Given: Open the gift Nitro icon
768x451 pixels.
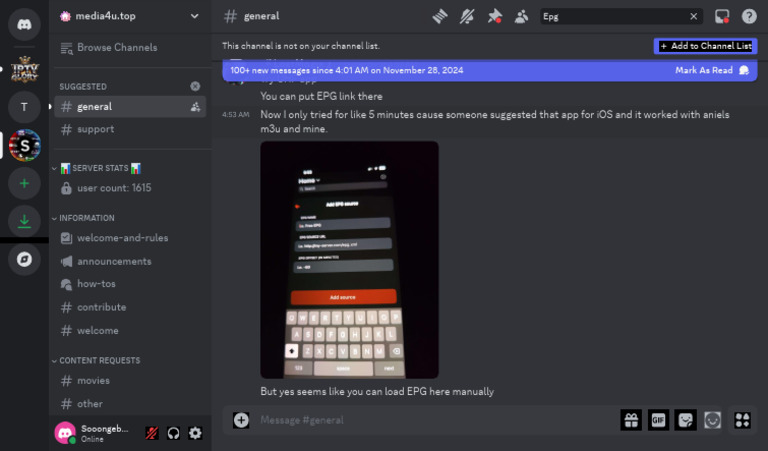Looking at the screenshot, I should pyautogui.click(x=631, y=420).
